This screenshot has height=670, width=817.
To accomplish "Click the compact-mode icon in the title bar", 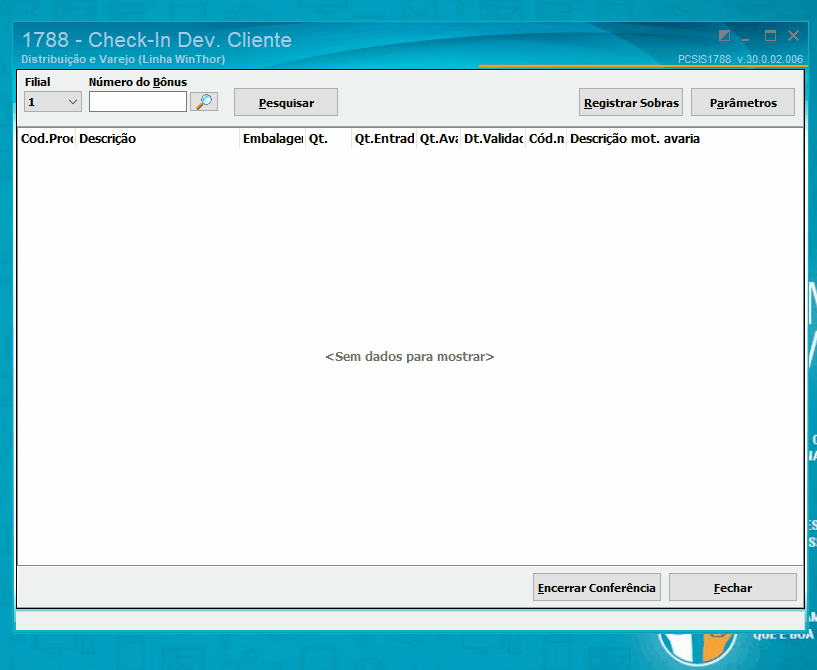I will pos(724,36).
